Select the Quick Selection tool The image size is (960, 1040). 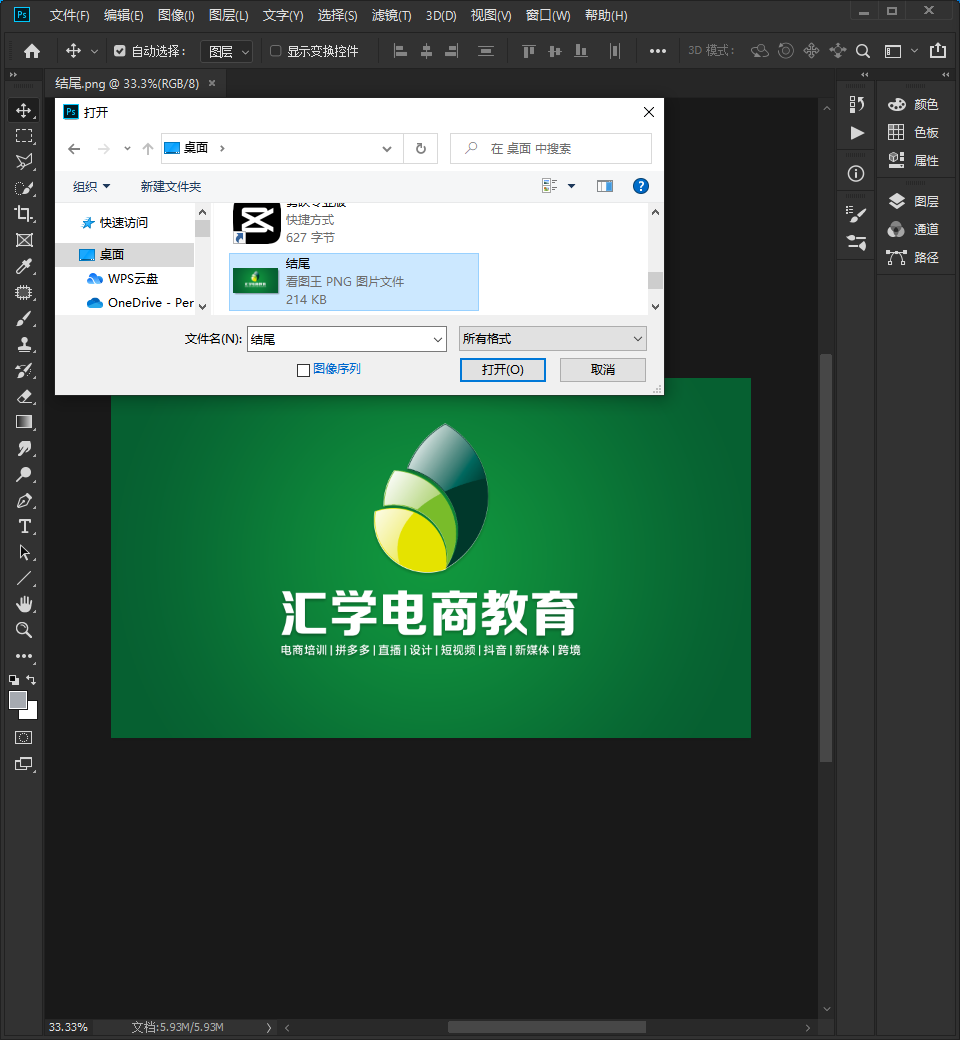[x=24, y=188]
